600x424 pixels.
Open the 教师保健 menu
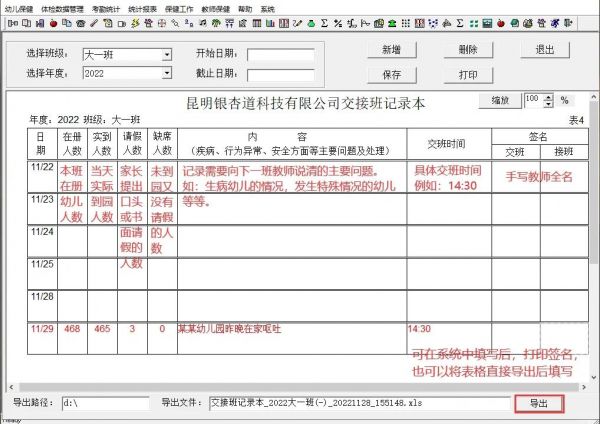tap(216, 9)
